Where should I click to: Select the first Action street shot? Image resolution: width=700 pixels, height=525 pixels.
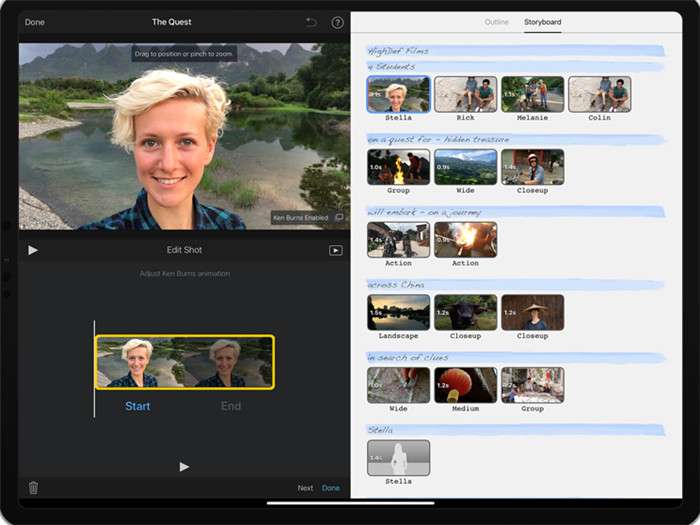coord(398,240)
